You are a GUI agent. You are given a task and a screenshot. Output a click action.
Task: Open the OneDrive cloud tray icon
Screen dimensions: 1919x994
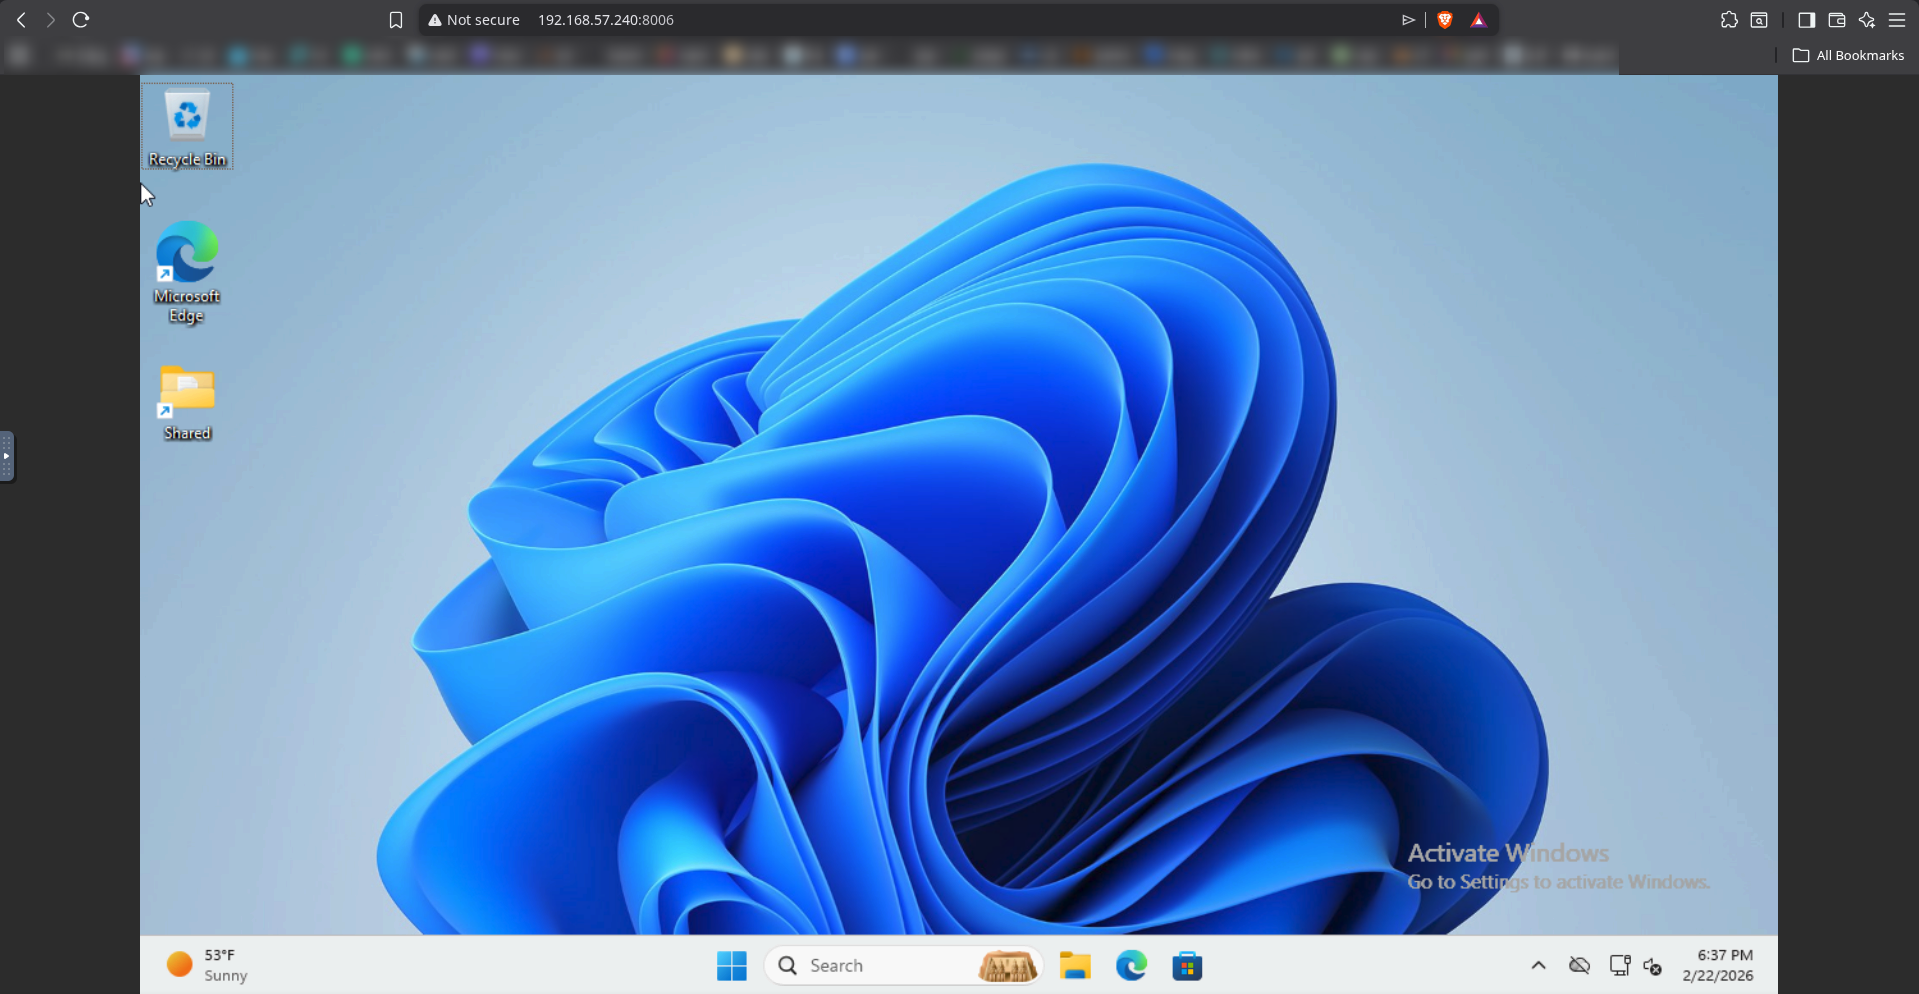coord(1579,966)
